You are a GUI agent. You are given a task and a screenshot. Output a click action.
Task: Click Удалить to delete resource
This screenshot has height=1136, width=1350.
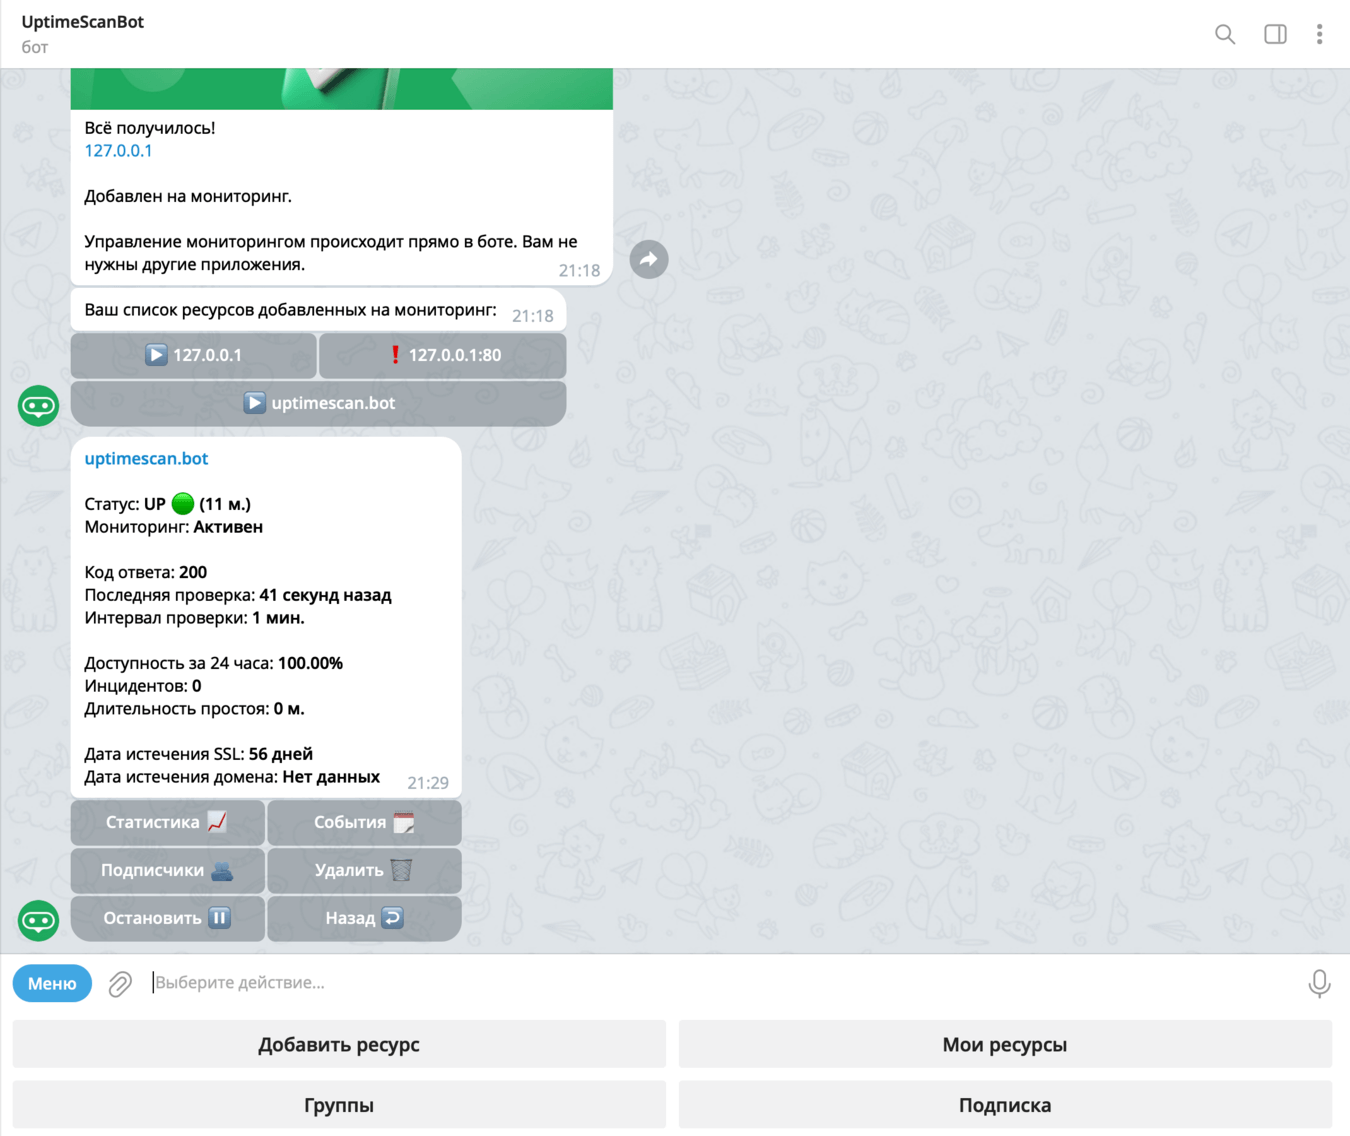(x=364, y=870)
